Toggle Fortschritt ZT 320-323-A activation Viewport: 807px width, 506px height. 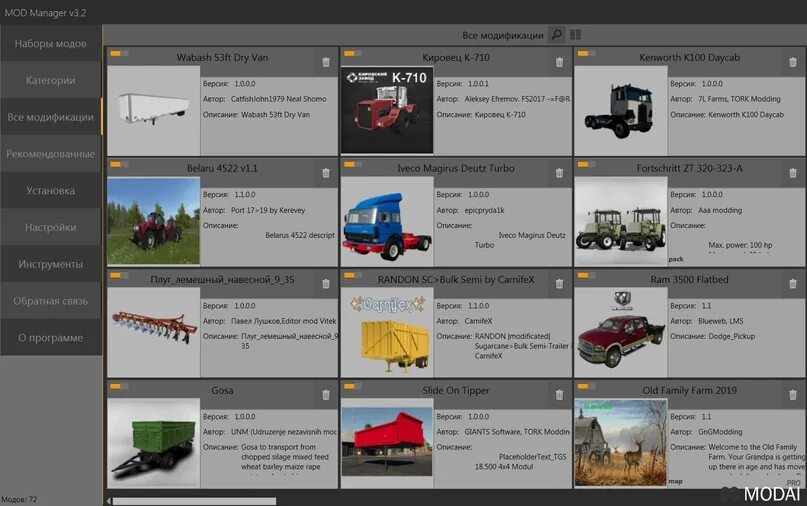coord(586,164)
